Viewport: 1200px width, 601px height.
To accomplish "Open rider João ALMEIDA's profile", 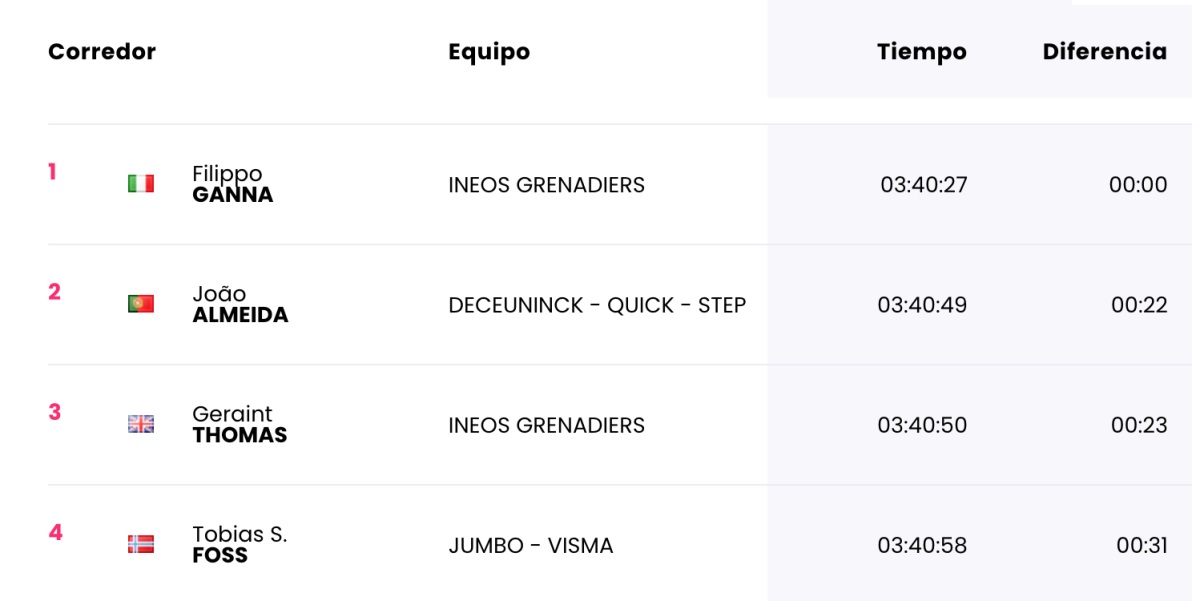I will pos(240,304).
